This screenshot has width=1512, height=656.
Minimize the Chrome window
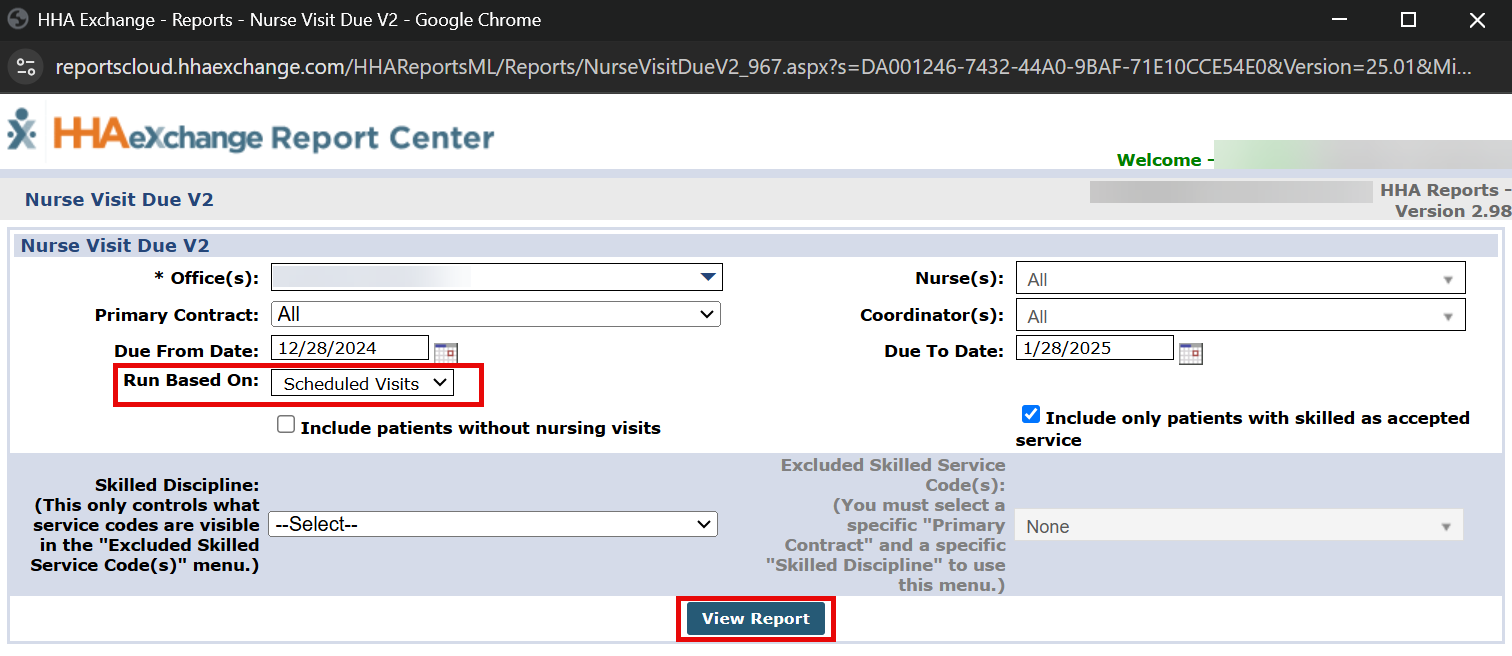pos(1339,20)
